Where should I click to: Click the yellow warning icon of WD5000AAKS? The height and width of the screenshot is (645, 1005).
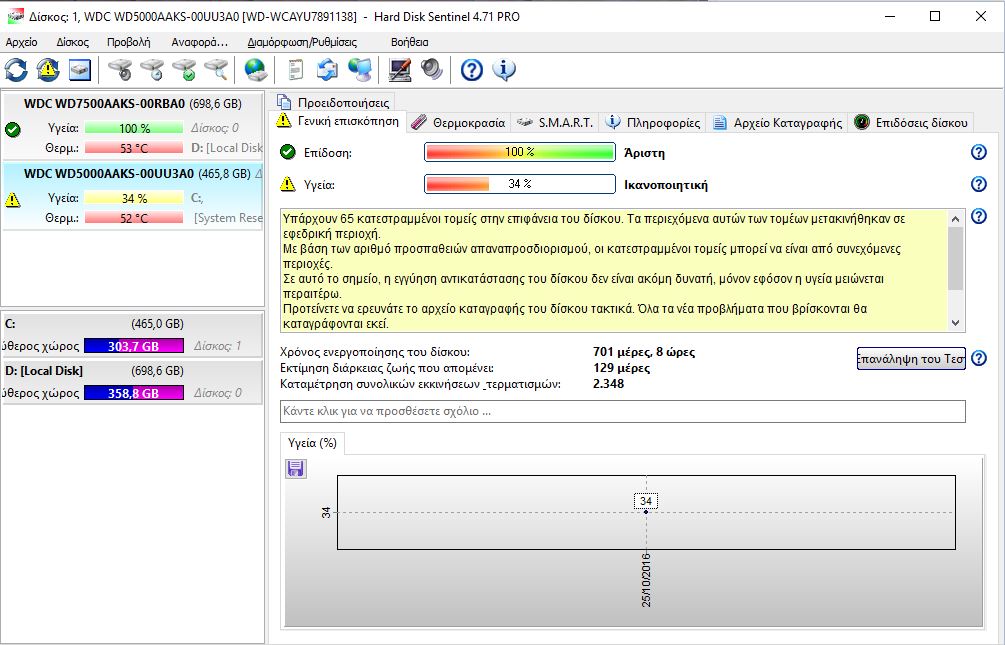pyautogui.click(x=12, y=200)
